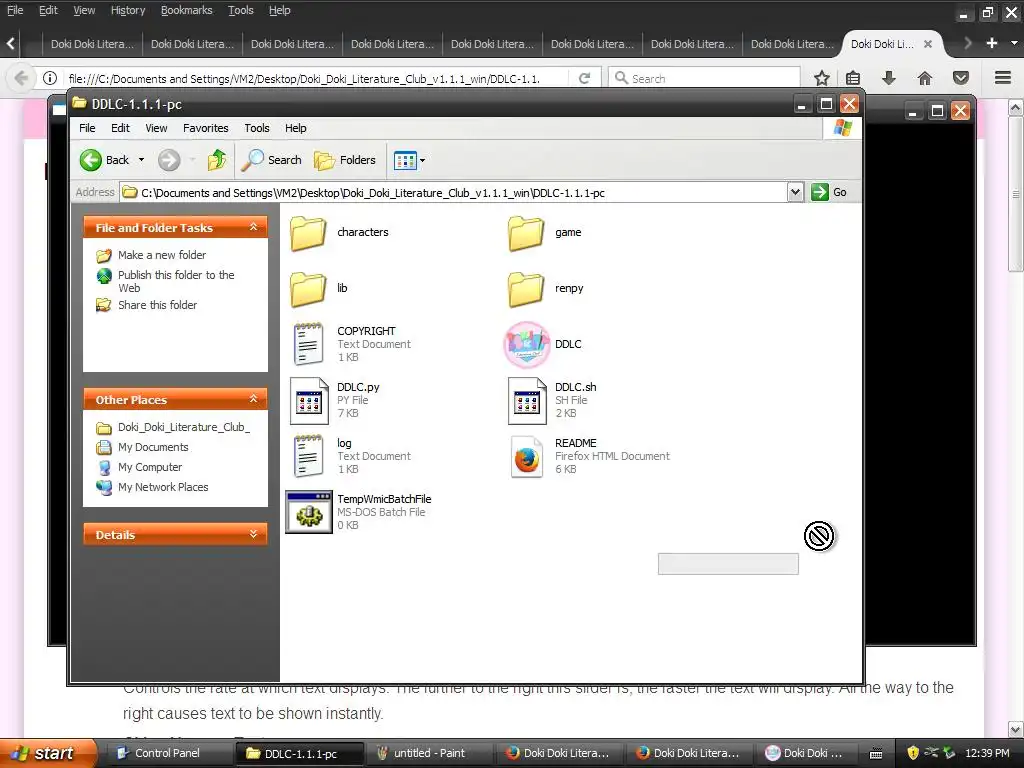1024x768 pixels.
Task: Click the Explorer Back button
Action: point(104,160)
